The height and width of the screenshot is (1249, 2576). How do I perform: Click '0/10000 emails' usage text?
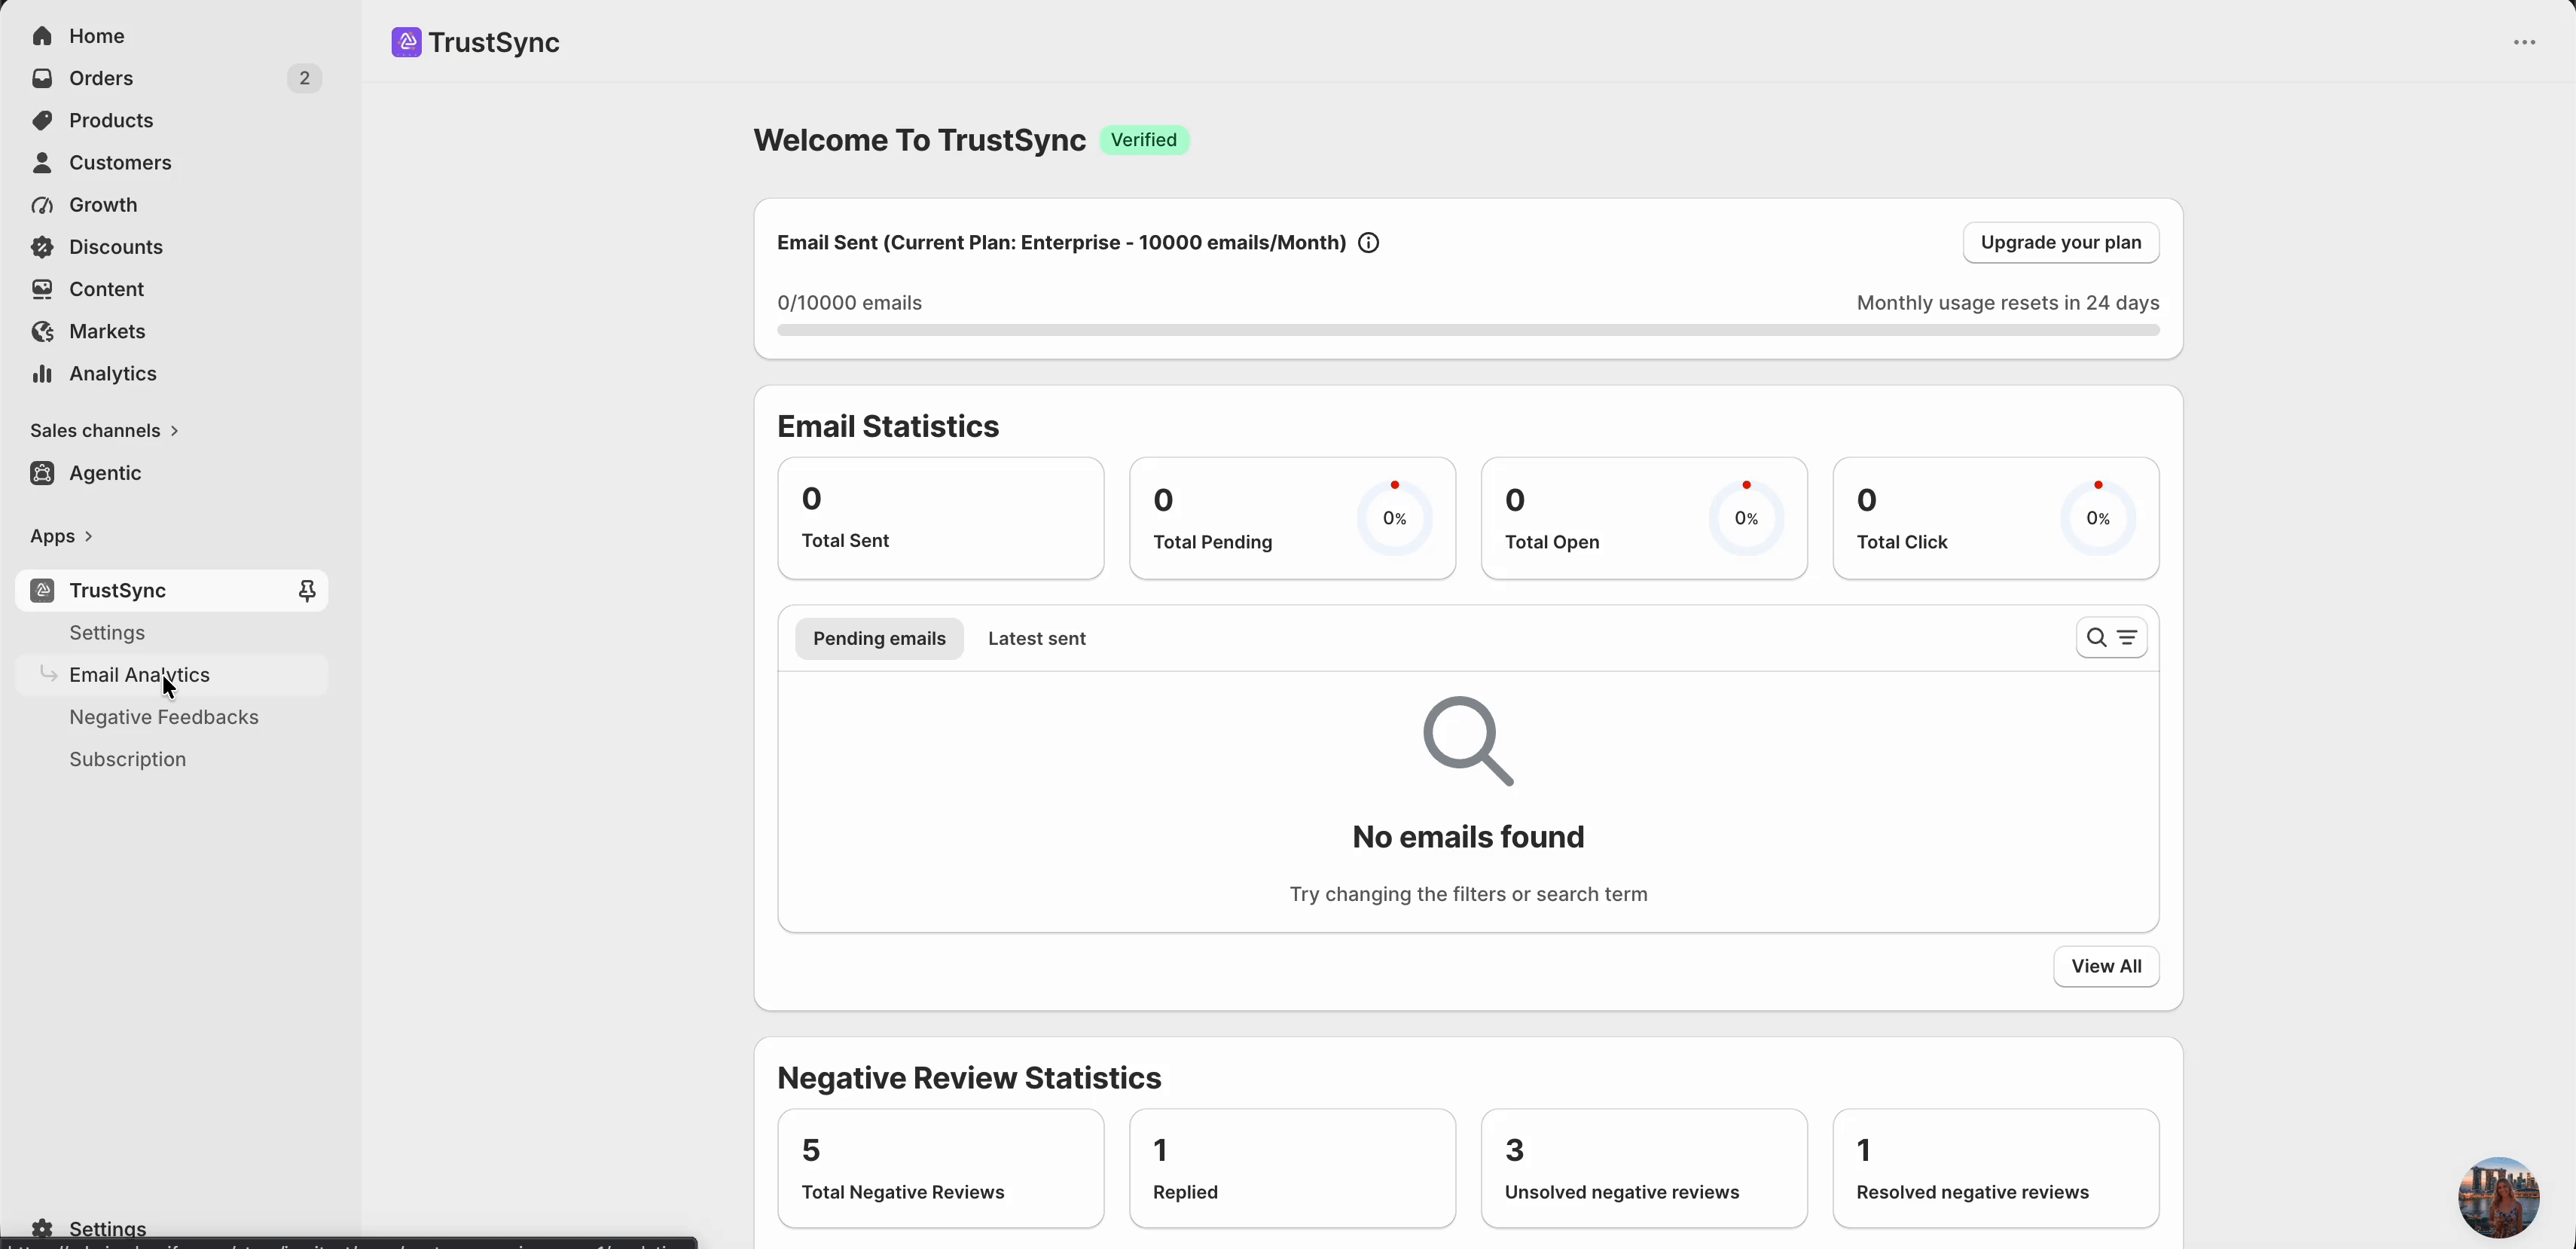tap(849, 303)
